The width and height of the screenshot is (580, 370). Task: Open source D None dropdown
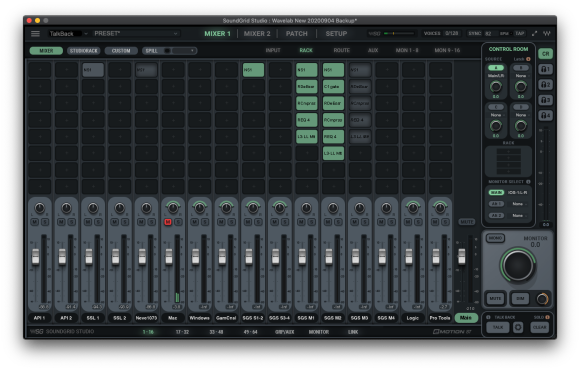coord(522,115)
